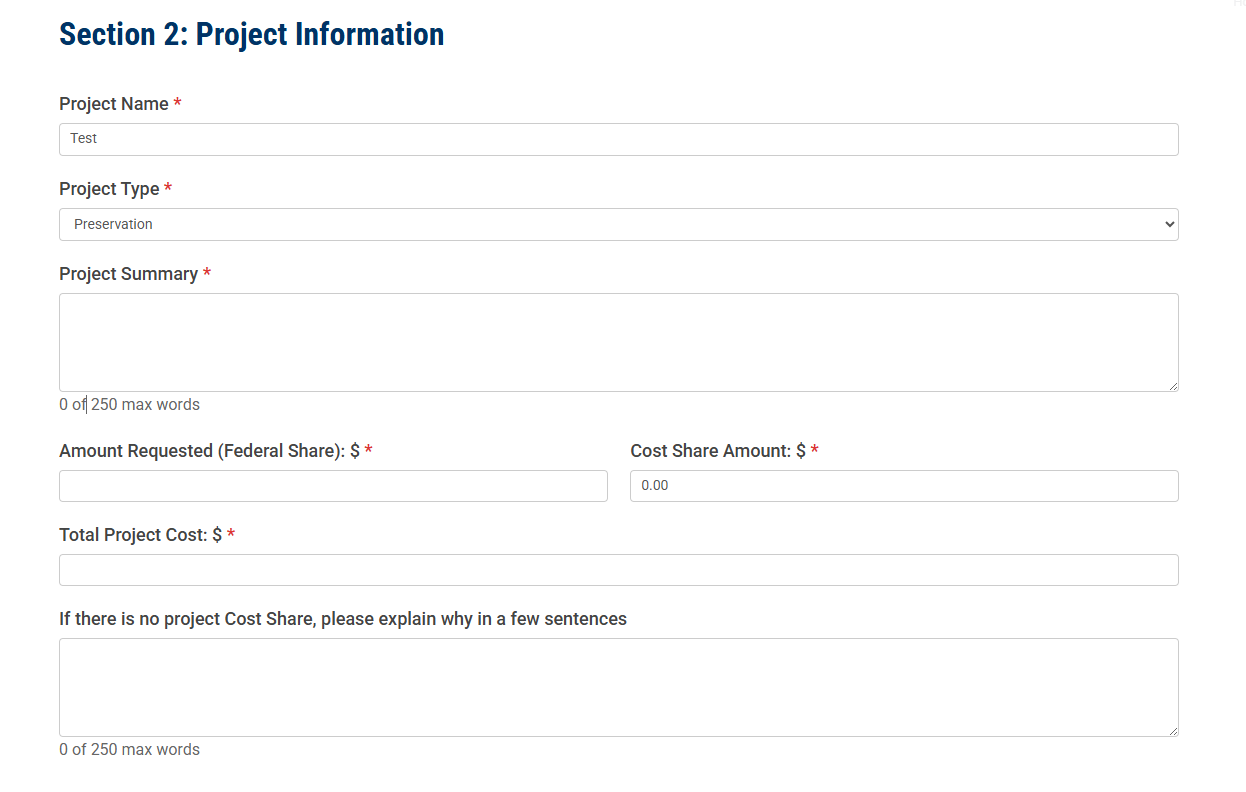Viewport: 1246px width, 792px height.
Task: Click the Section 2: Project Information heading
Action: click(x=252, y=34)
